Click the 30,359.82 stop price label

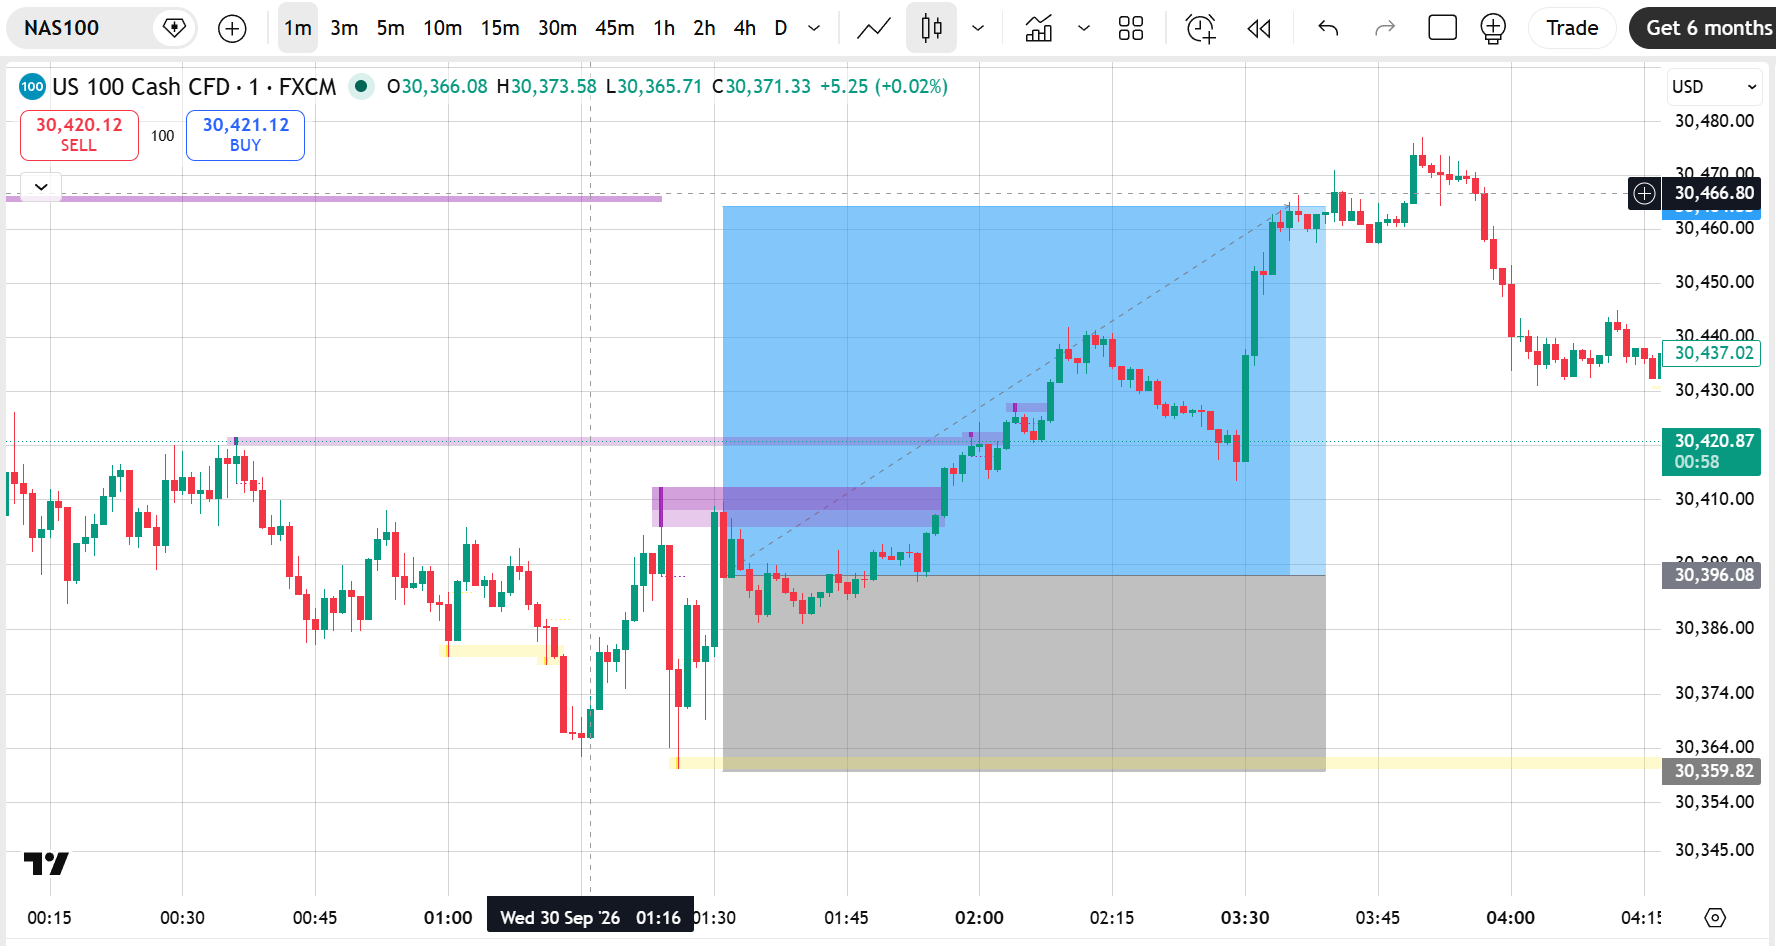click(1712, 771)
